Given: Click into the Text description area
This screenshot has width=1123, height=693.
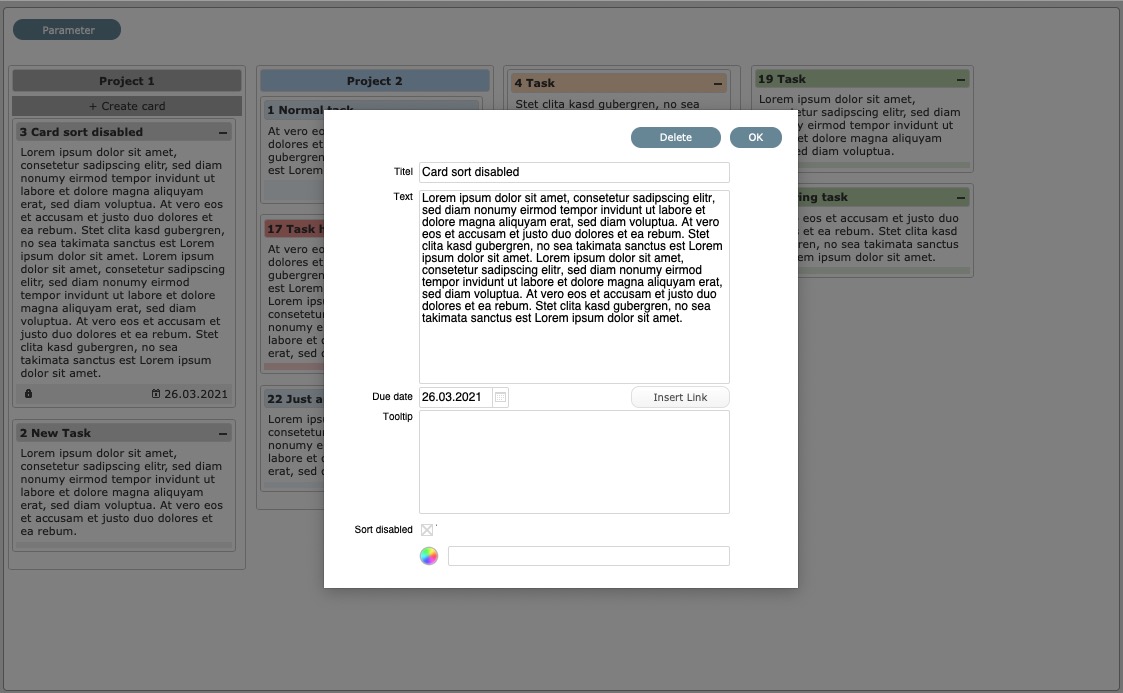Looking at the screenshot, I should pos(574,350).
